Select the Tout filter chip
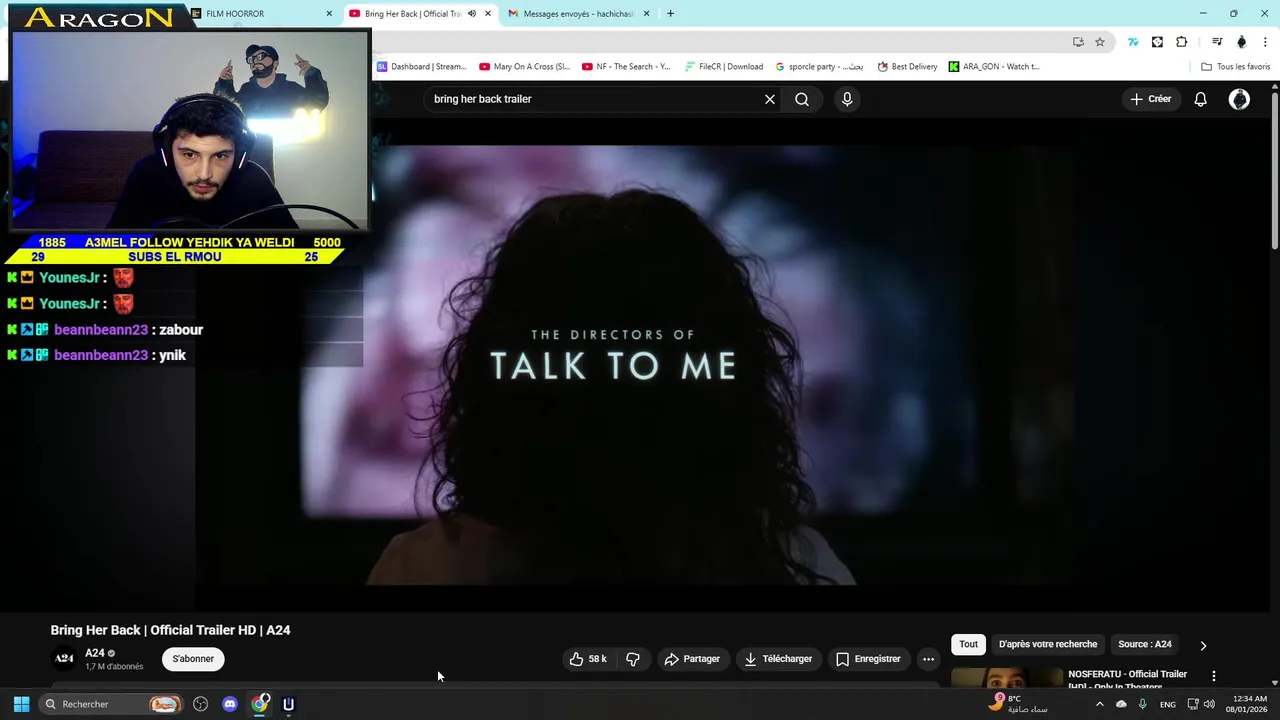This screenshot has height=720, width=1280. point(968,644)
